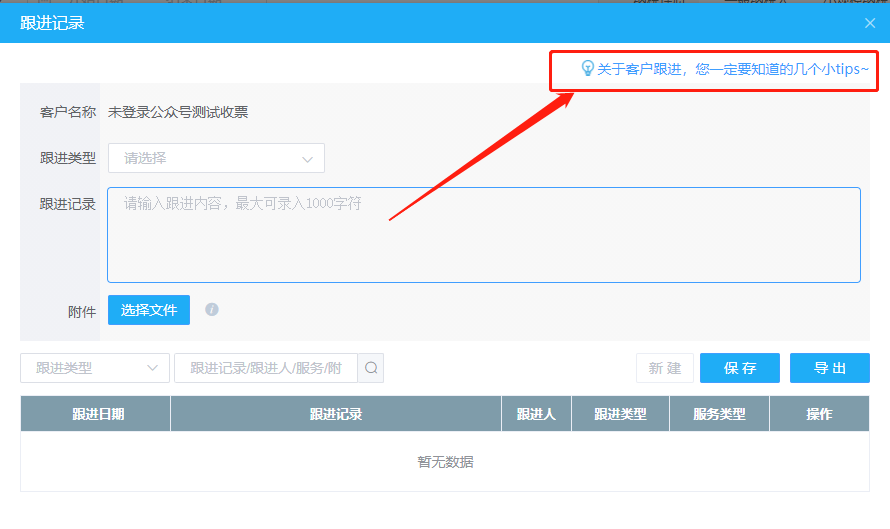The image size is (890, 529).
Task: Click the 跟进记录 dialog title
Action: click(52, 23)
